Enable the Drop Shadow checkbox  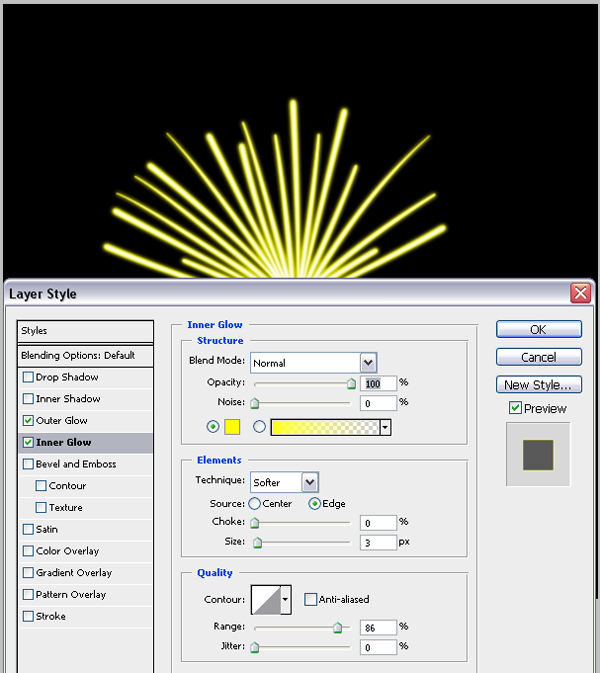28,377
